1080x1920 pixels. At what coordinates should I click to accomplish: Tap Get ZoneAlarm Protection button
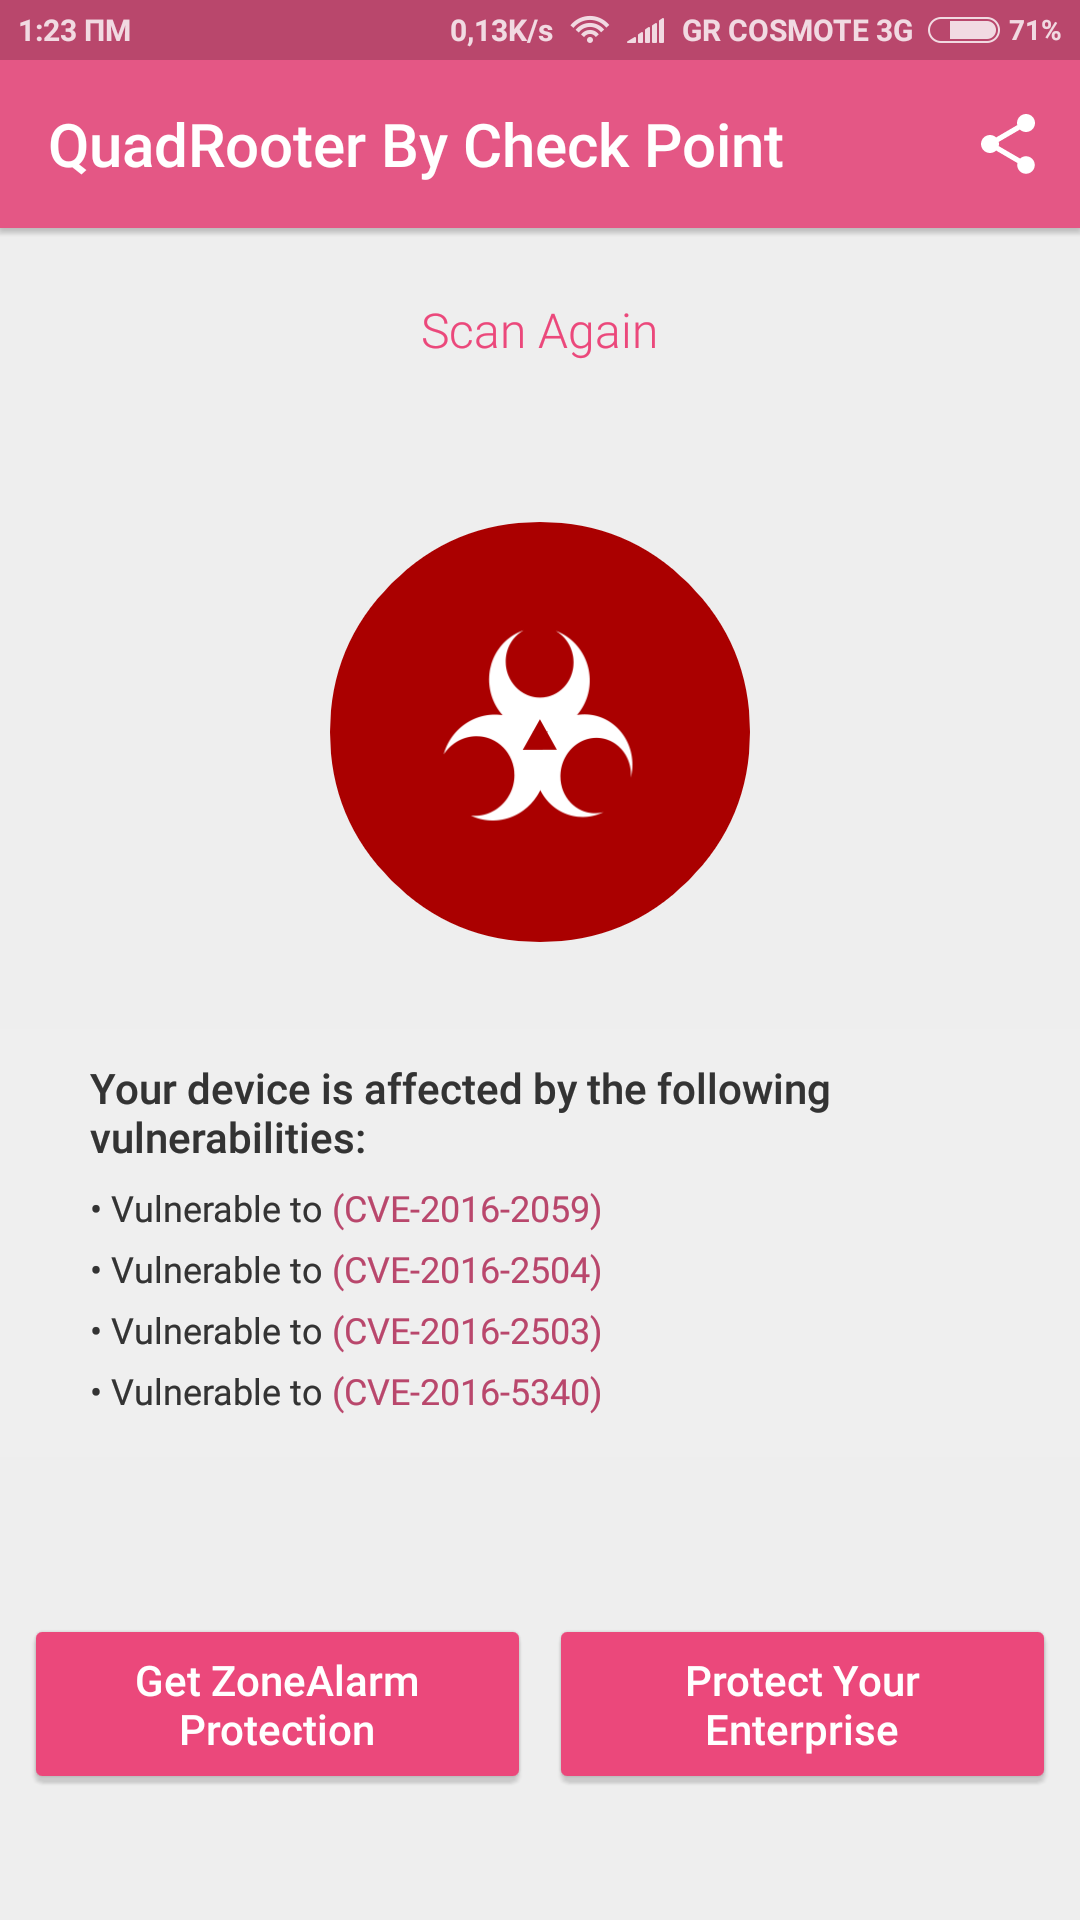coord(277,1705)
